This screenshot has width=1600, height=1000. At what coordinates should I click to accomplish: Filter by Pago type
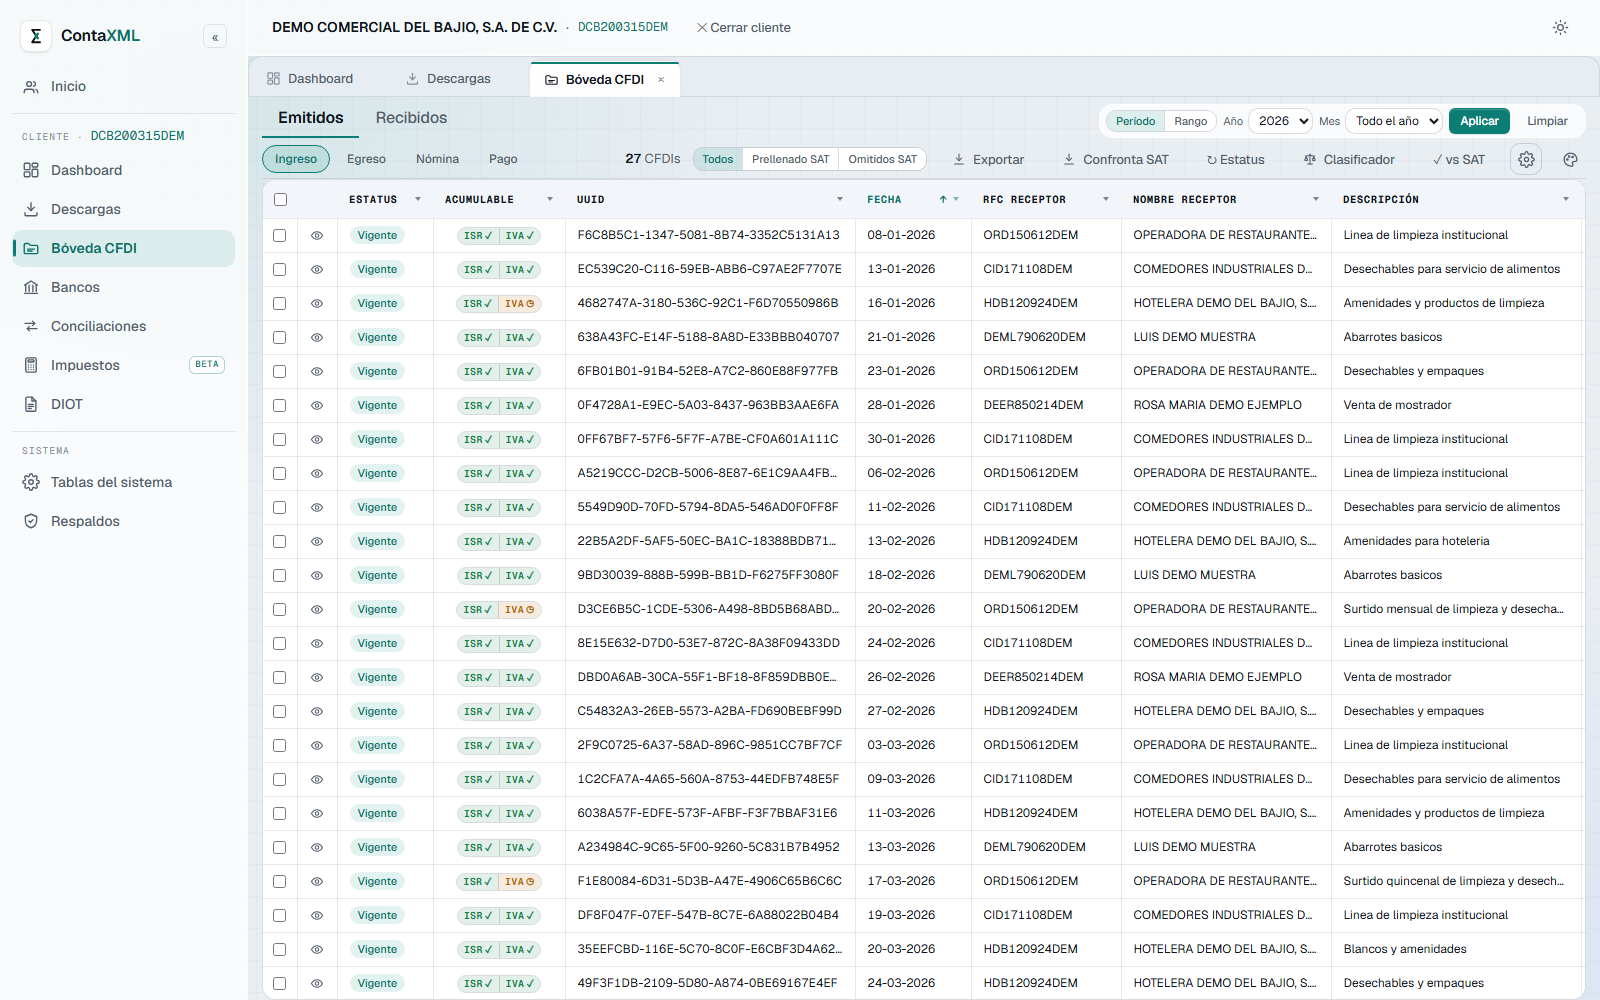tap(503, 160)
